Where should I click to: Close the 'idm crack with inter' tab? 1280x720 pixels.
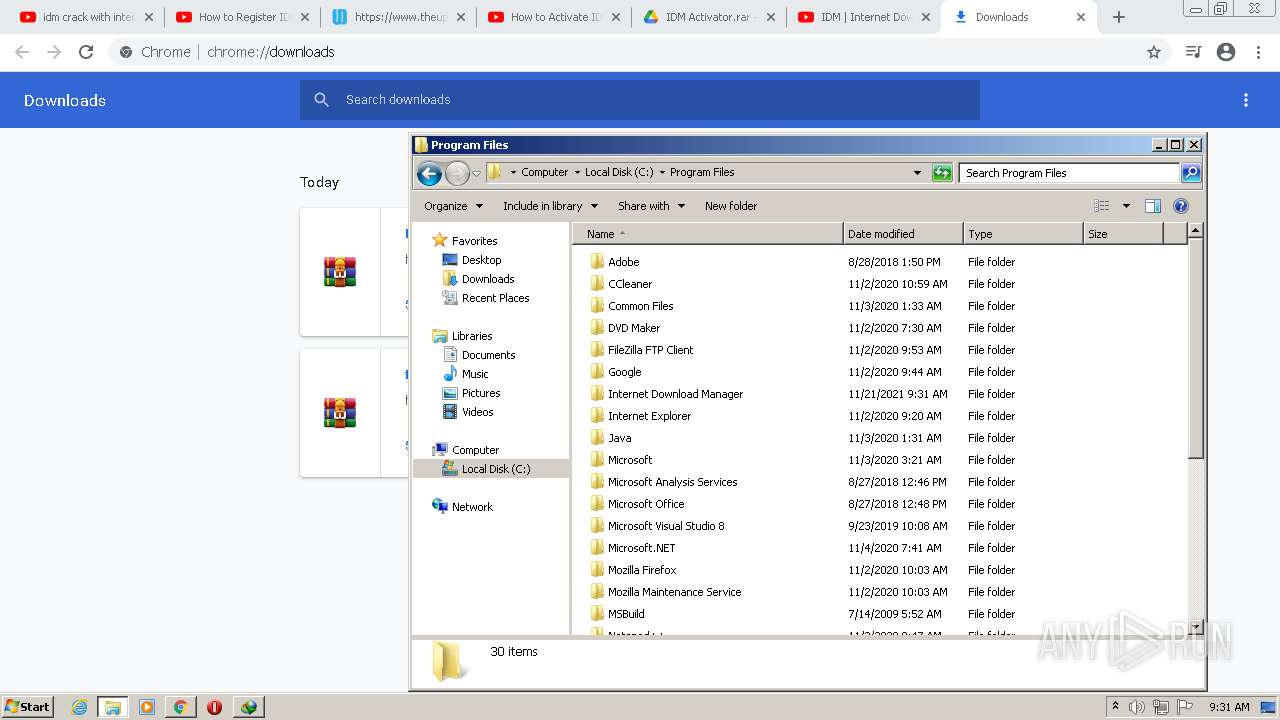(x=149, y=17)
